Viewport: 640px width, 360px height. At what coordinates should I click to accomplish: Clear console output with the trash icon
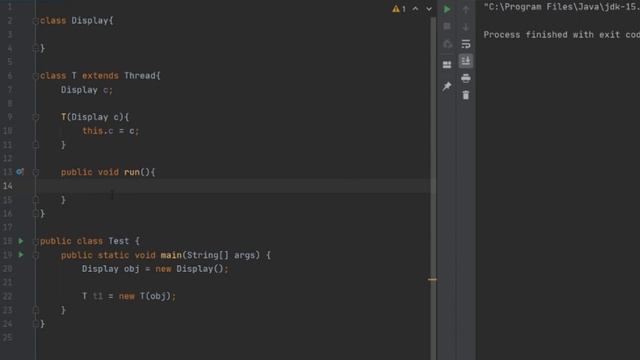tap(466, 95)
